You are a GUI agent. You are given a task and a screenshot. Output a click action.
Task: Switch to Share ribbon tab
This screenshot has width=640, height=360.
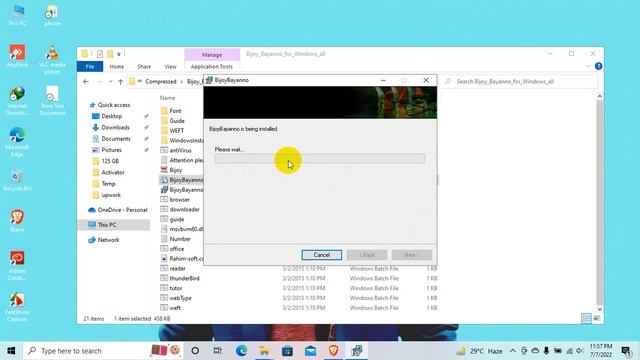(x=144, y=67)
